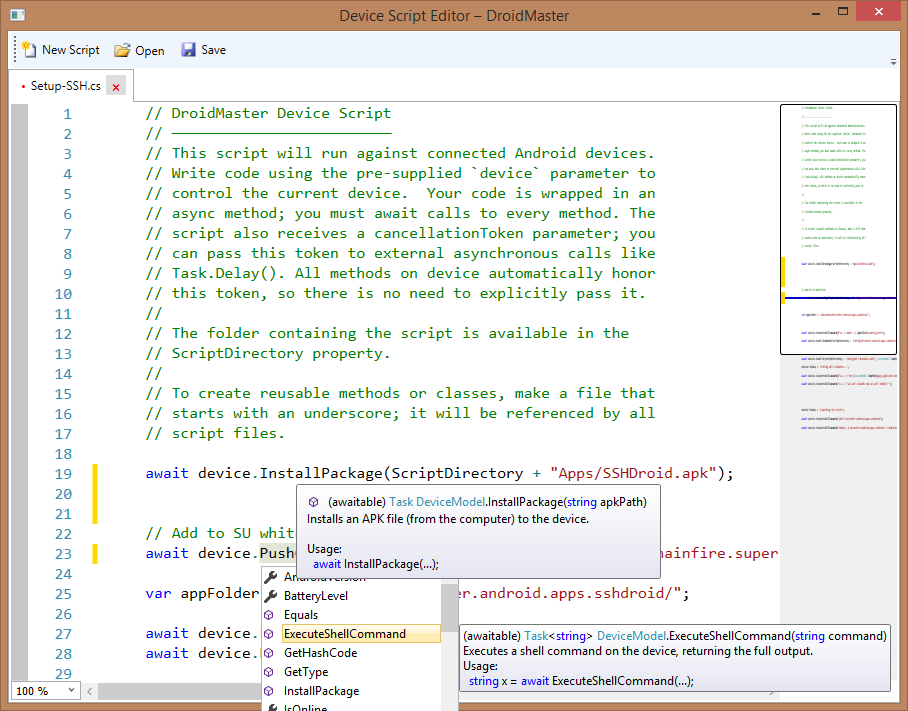Choose BatteryLevel in autocomplete list

pyautogui.click(x=316, y=596)
